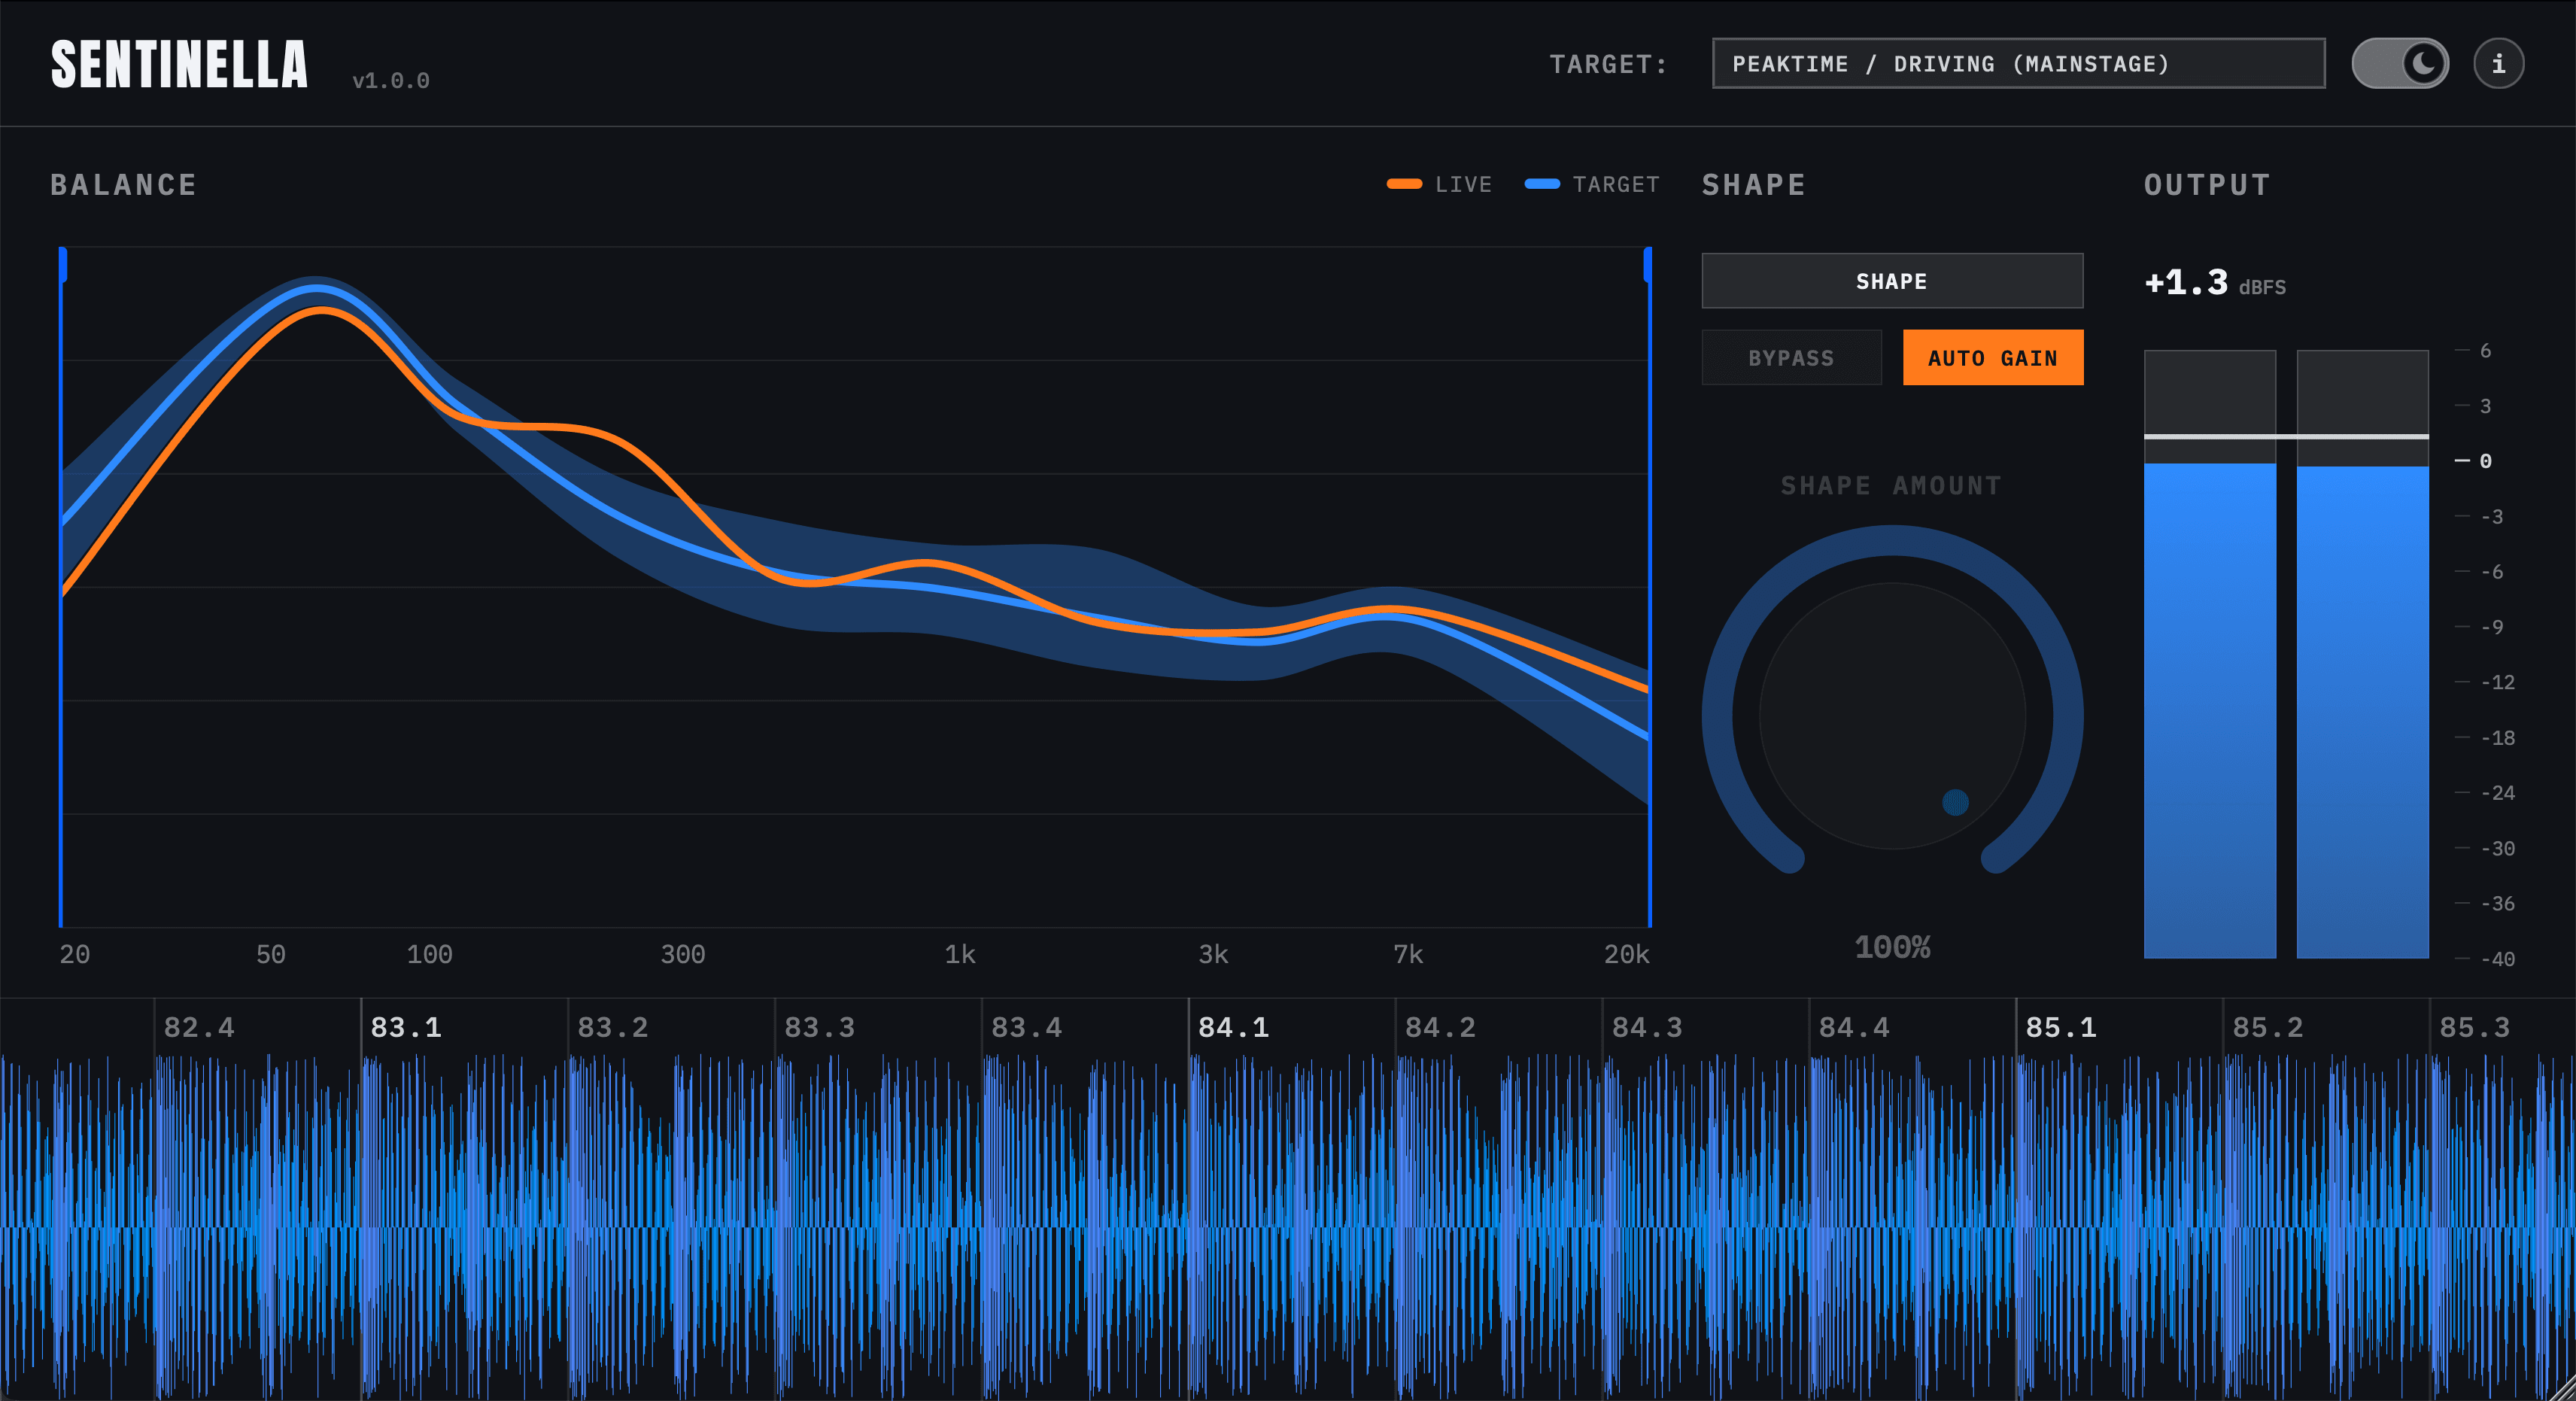The image size is (2576, 1401).
Task: Click the SENTINELLA logo
Action: 180,65
